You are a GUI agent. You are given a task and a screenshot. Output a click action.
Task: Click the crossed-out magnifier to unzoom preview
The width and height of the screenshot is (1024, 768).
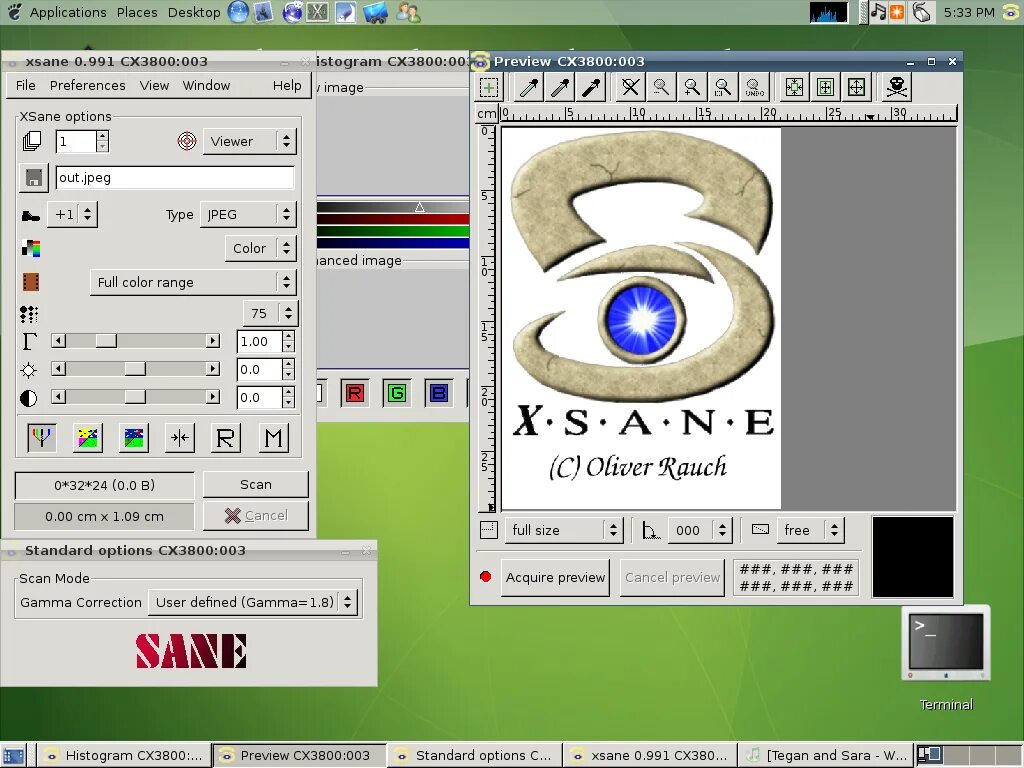point(630,87)
